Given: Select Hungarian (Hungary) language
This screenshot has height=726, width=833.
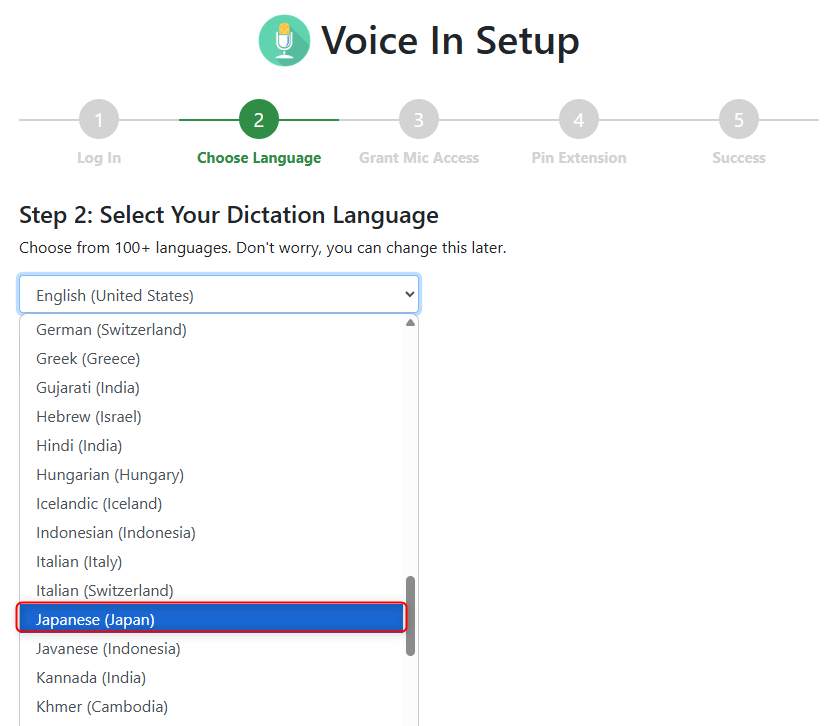Looking at the screenshot, I should pos(212,475).
